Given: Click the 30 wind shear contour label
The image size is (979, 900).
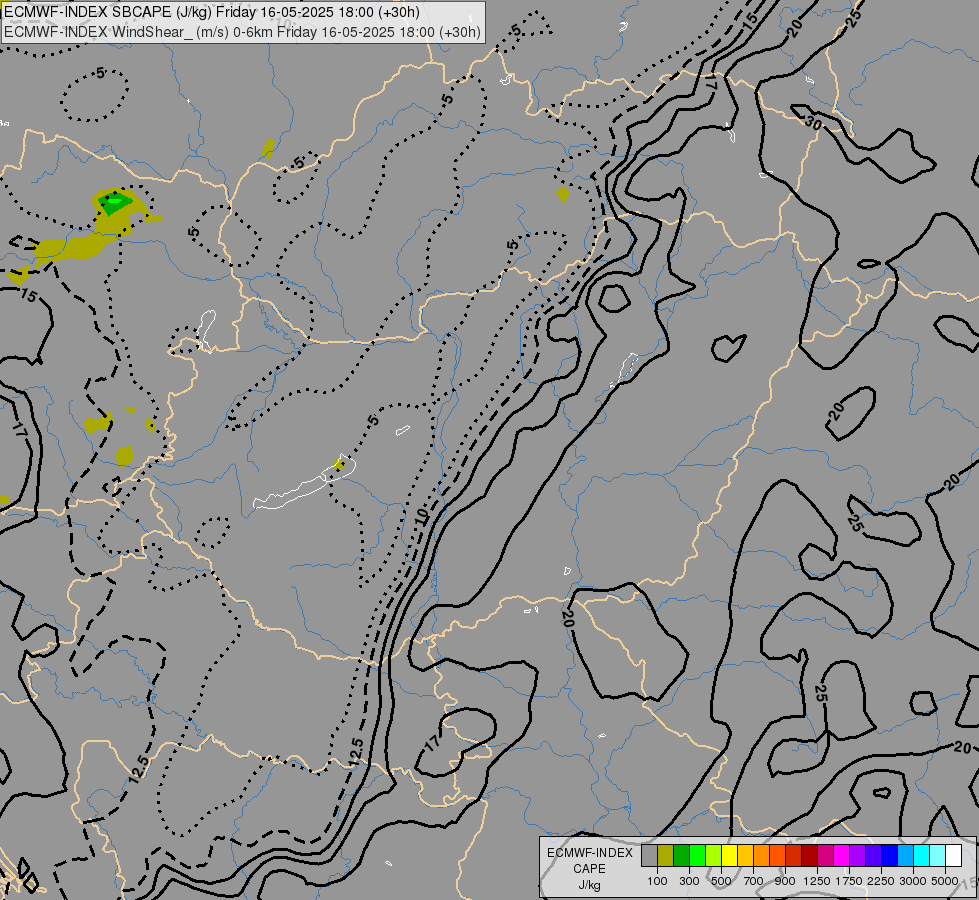Looking at the screenshot, I should click(x=813, y=122).
